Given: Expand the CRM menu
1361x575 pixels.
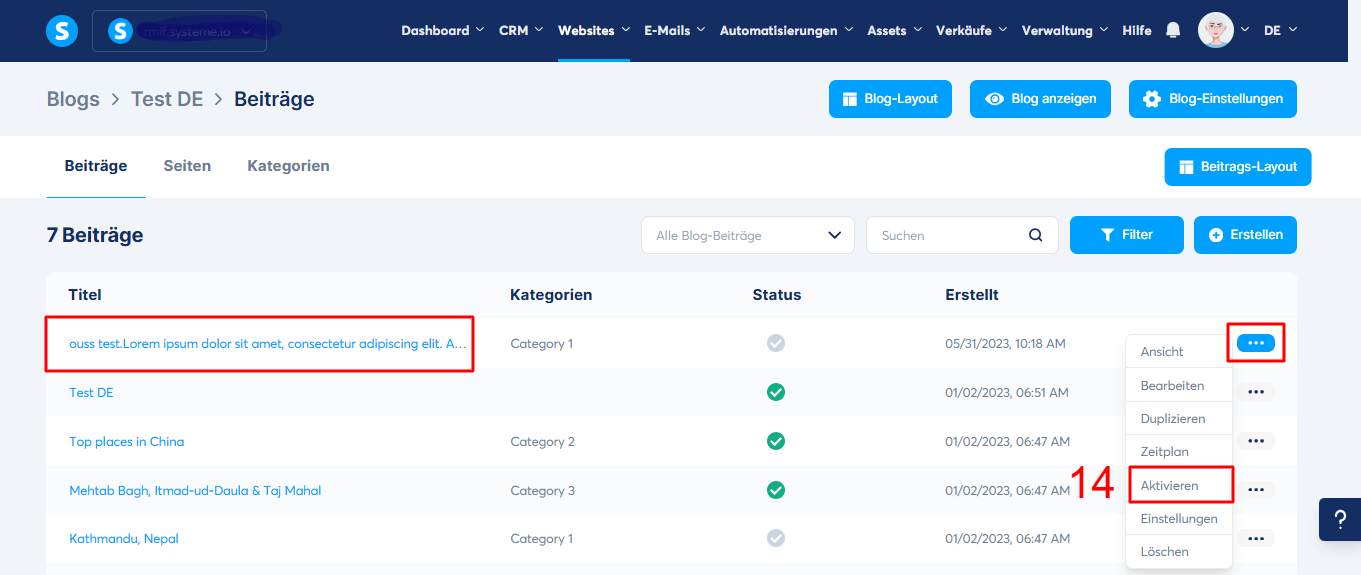Looking at the screenshot, I should 521,31.
